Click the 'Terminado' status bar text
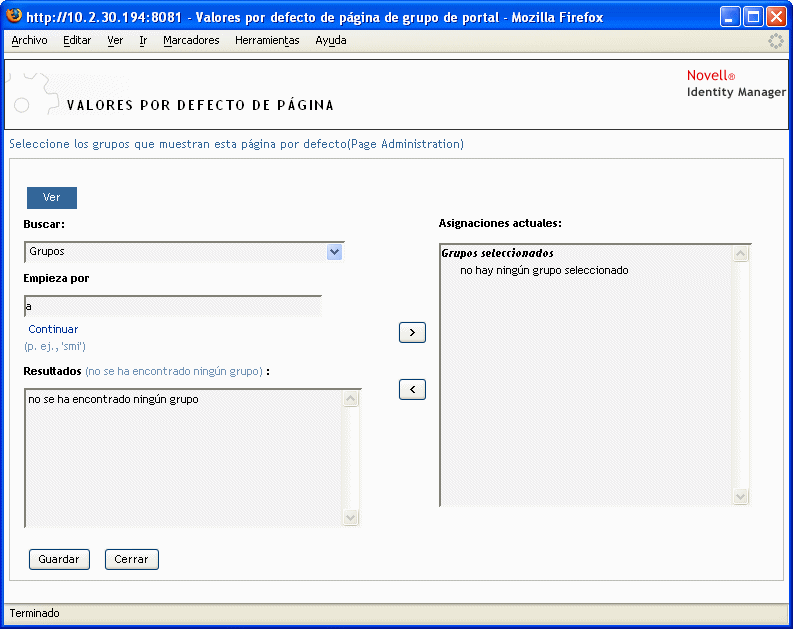 (34, 613)
